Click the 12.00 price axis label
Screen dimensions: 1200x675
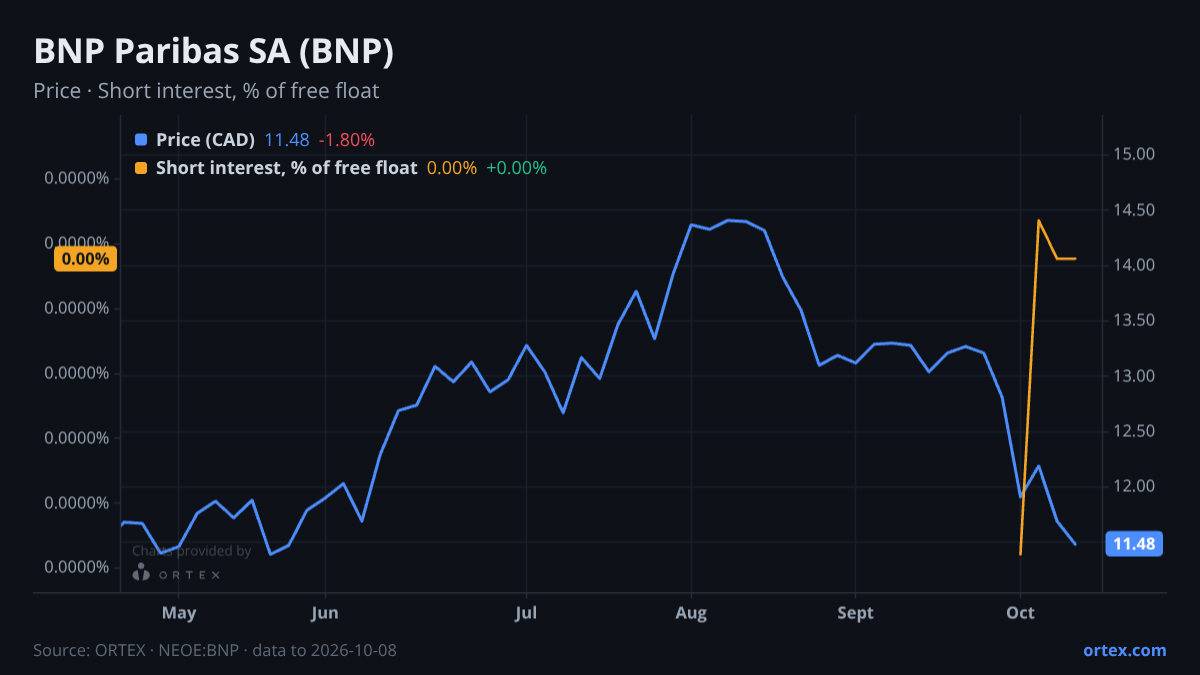[1134, 487]
